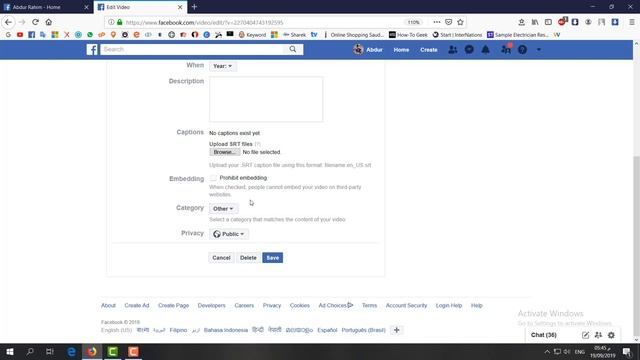
Task: Open the Library icon in Firefox toolbar
Action: [x=535, y=22]
